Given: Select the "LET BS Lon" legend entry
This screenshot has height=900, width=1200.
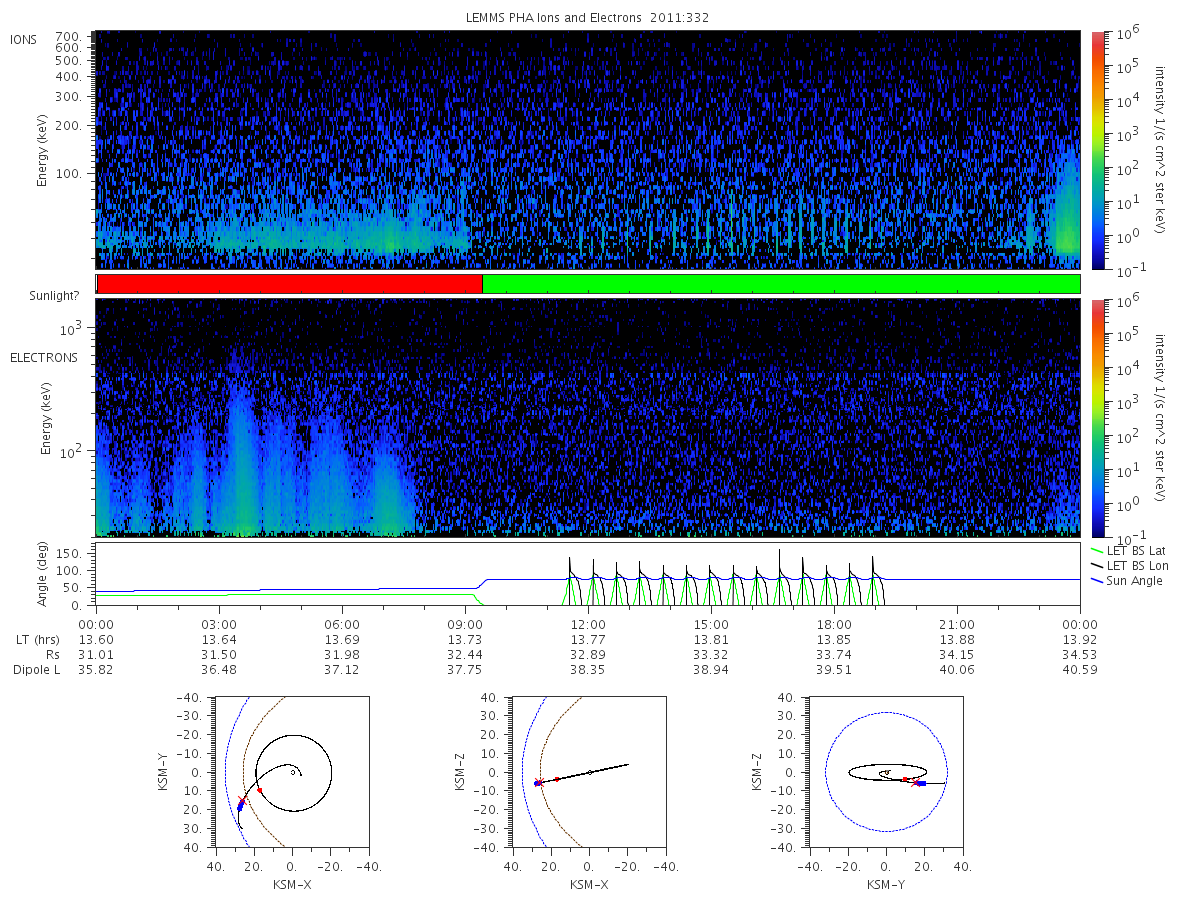Looking at the screenshot, I should [x=1129, y=566].
